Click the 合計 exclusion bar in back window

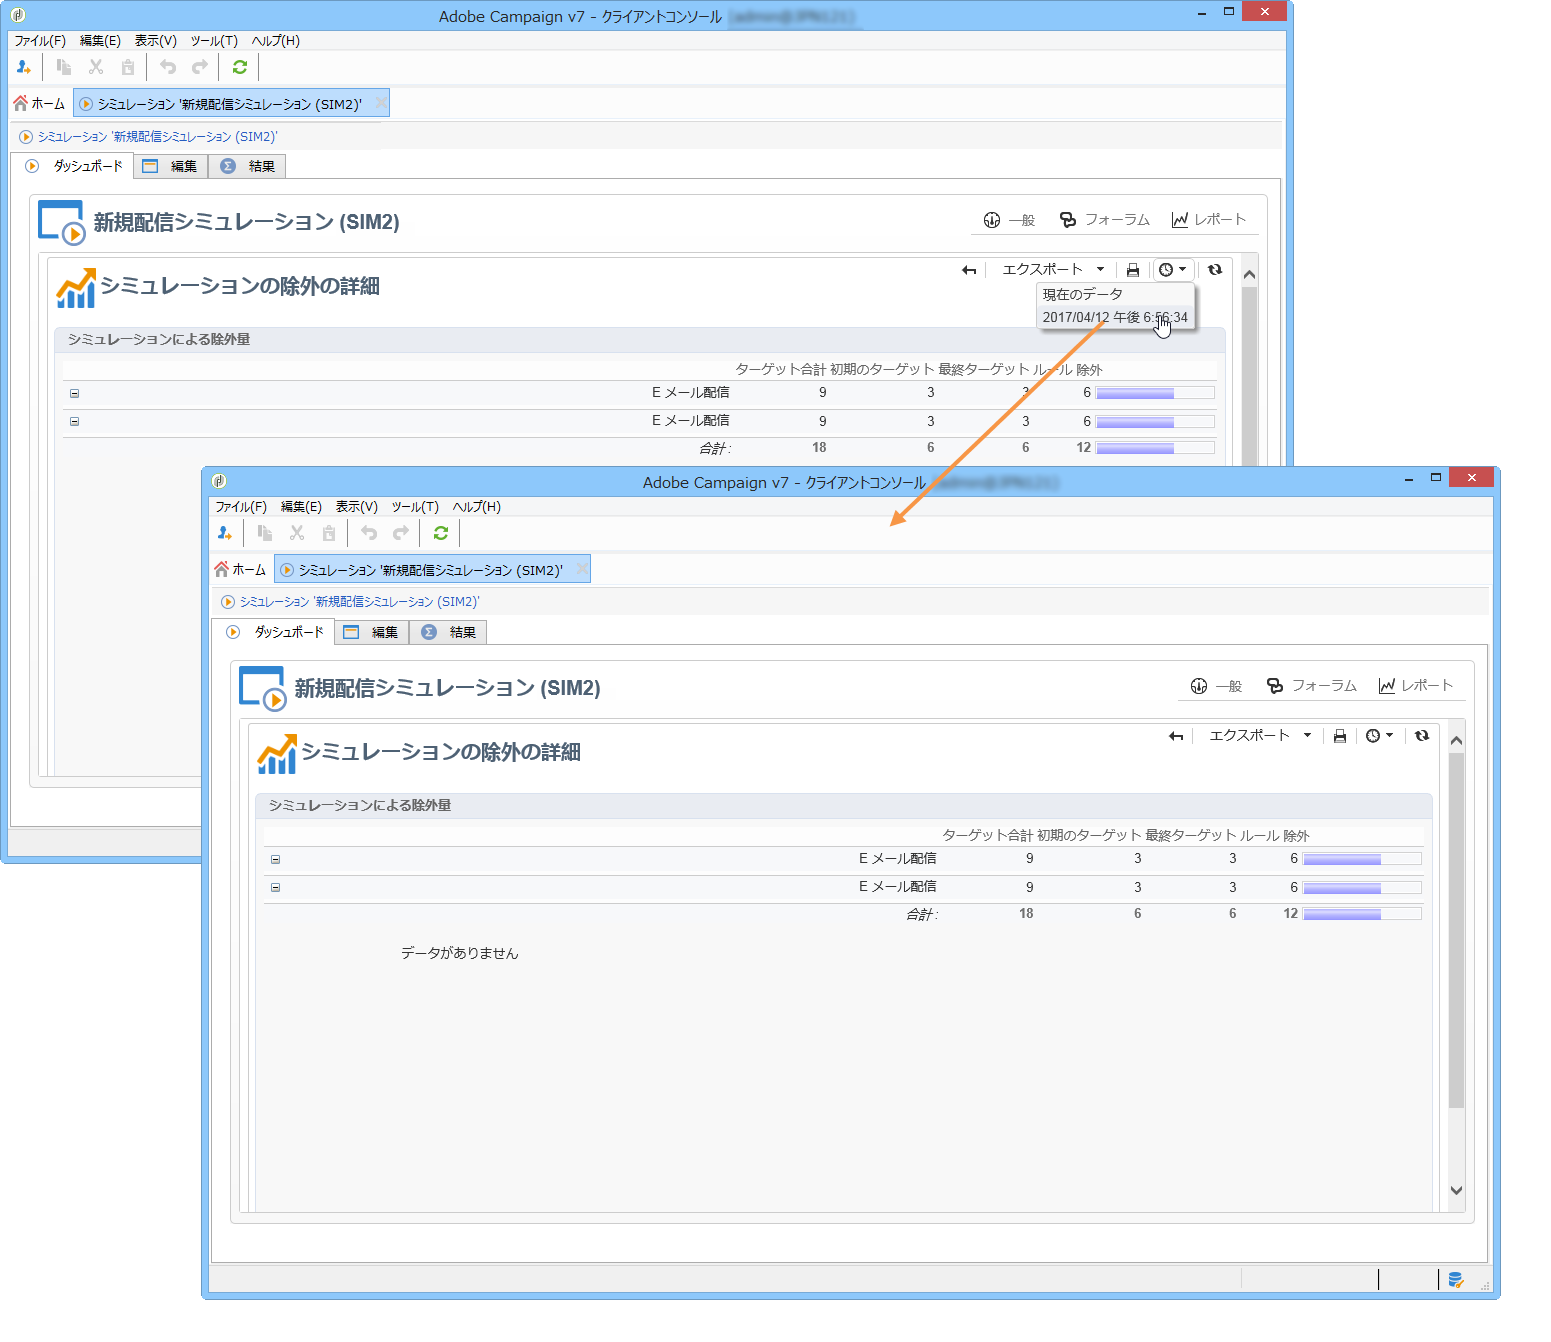pyautogui.click(x=1155, y=448)
